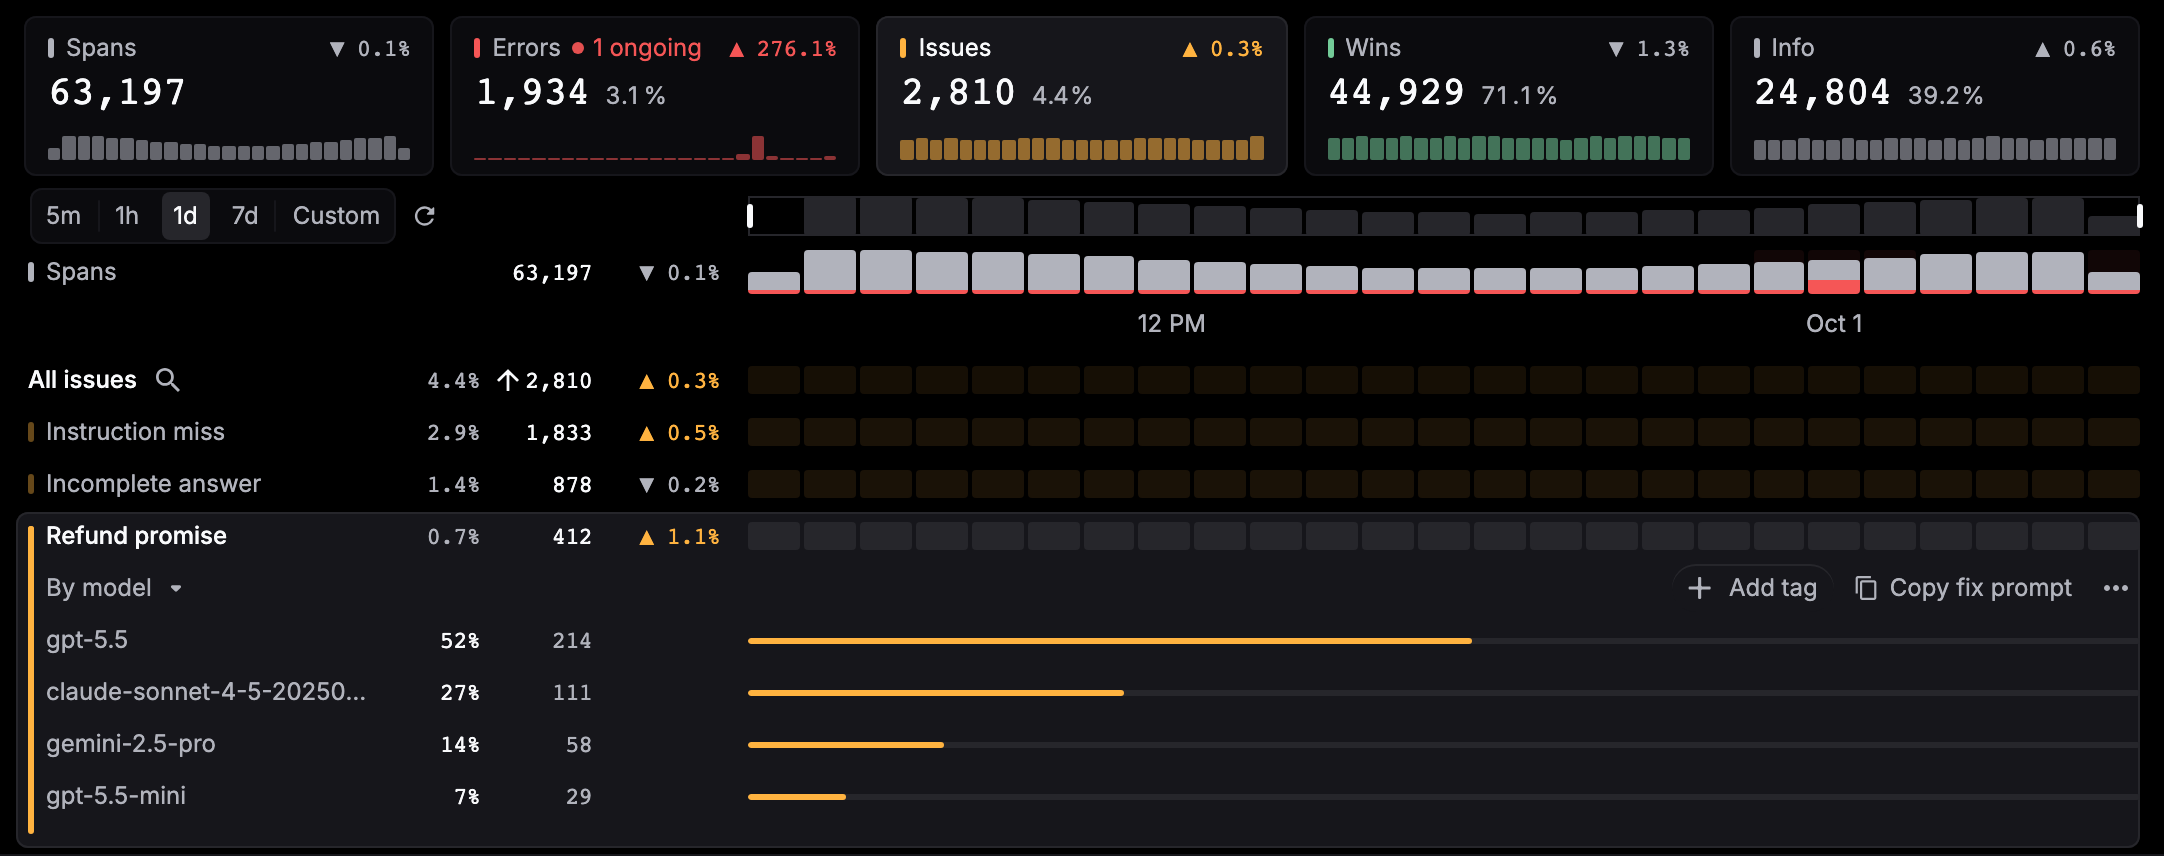The image size is (2164, 856).
Task: Open the Info summary card
Action: [x=1935, y=96]
